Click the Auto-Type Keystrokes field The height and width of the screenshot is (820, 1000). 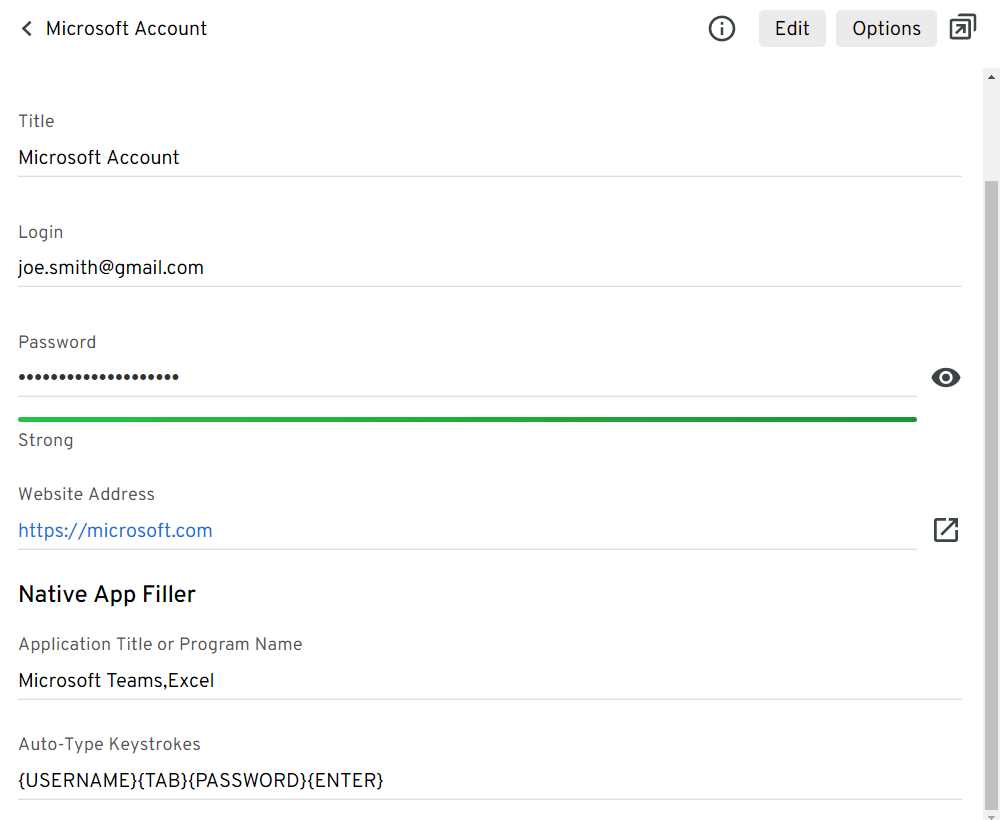point(201,781)
